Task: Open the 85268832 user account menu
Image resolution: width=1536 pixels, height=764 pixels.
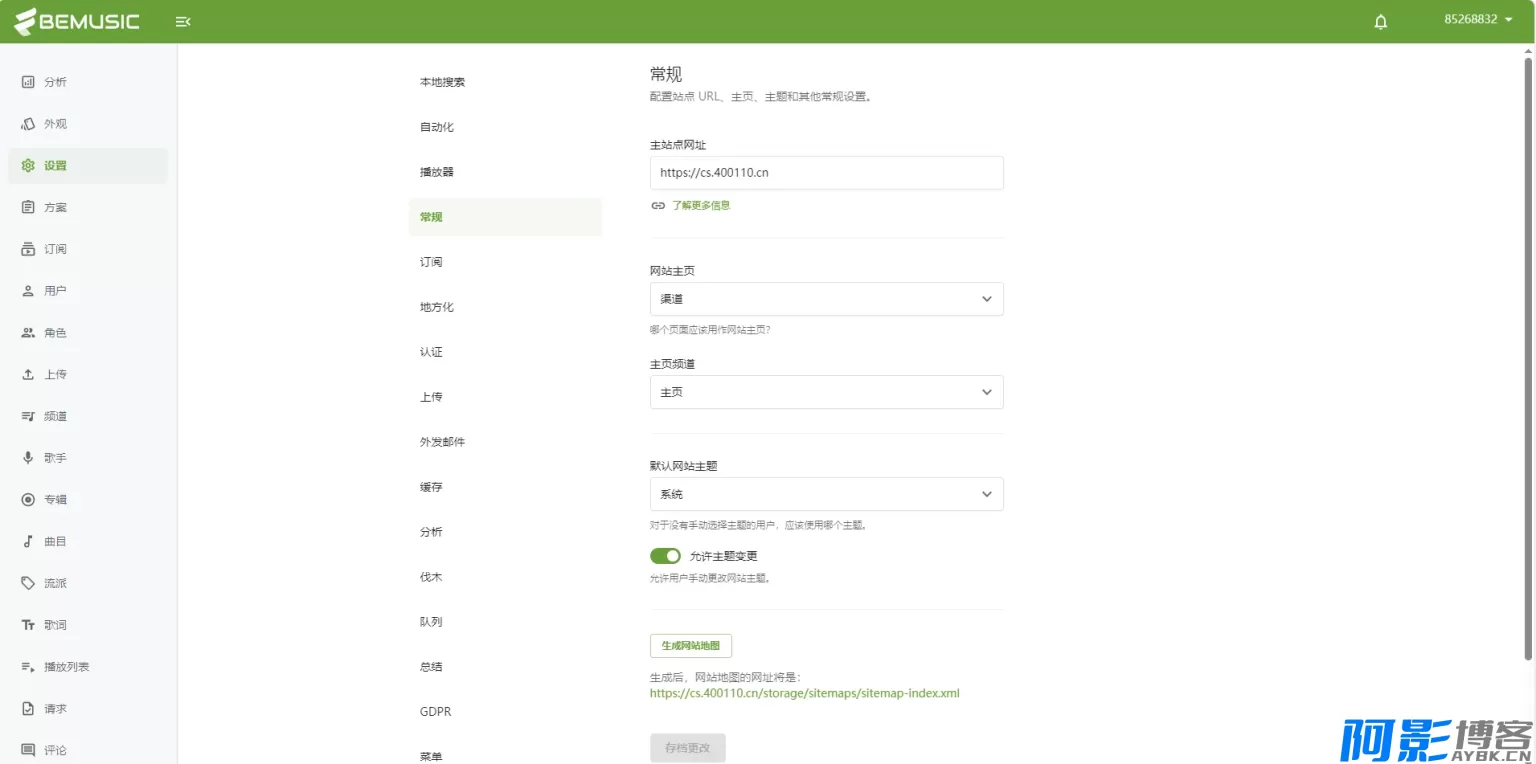Action: coord(1477,20)
